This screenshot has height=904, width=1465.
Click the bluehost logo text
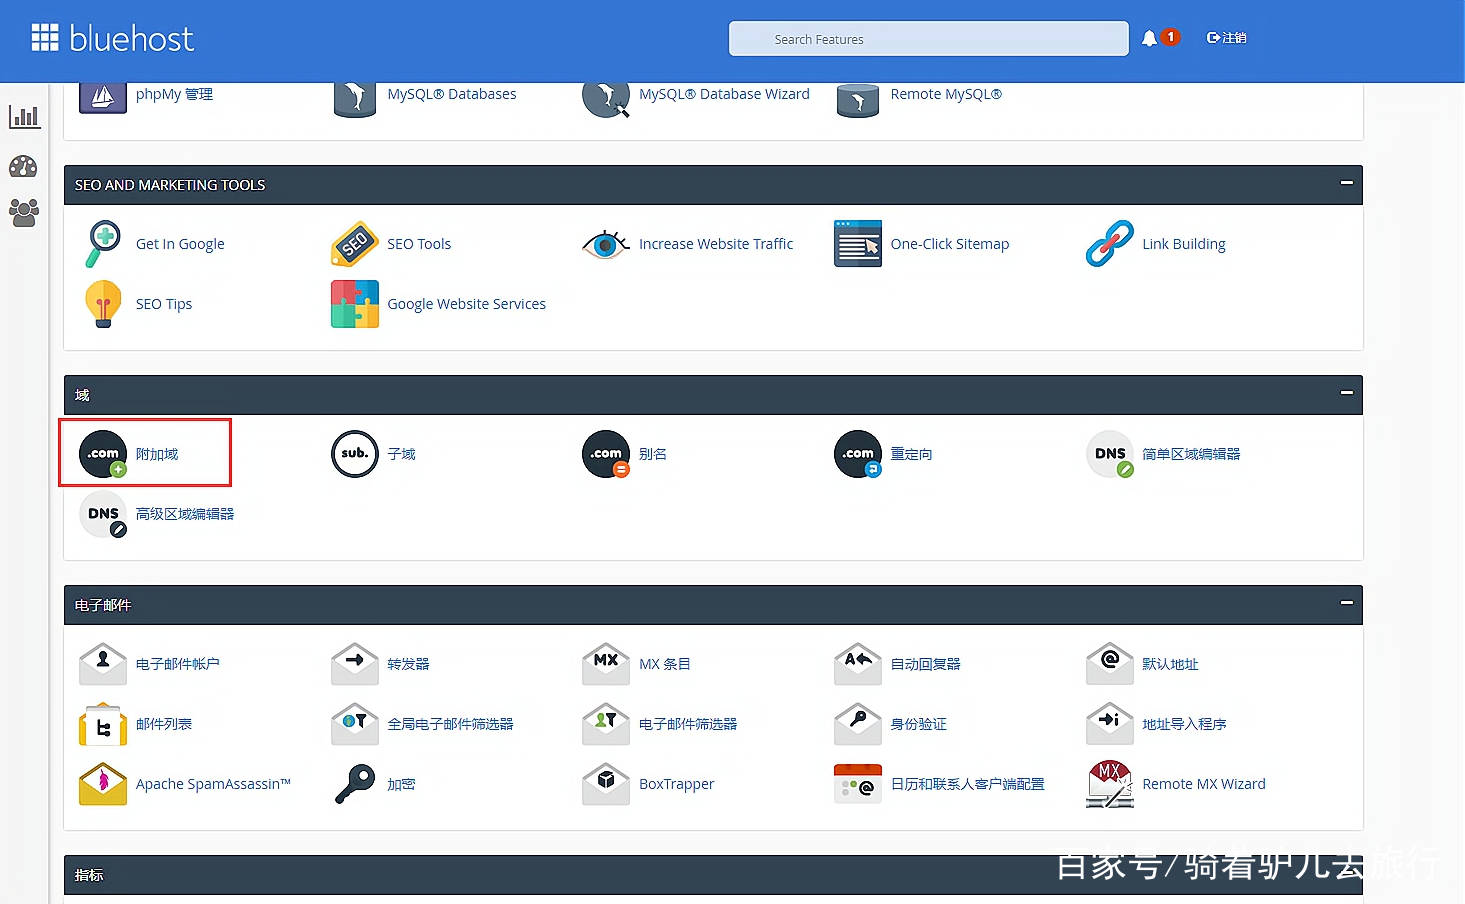[x=131, y=39]
